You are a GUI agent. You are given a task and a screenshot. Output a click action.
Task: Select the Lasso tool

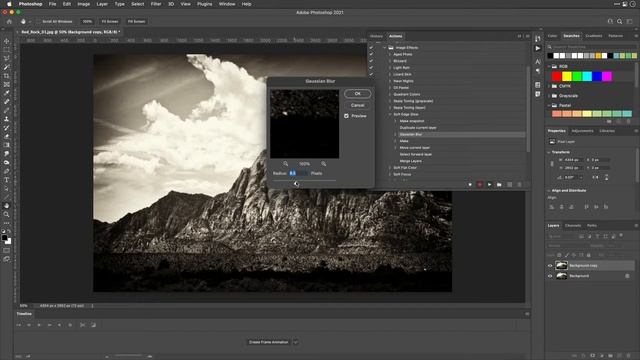pyautogui.click(x=7, y=58)
